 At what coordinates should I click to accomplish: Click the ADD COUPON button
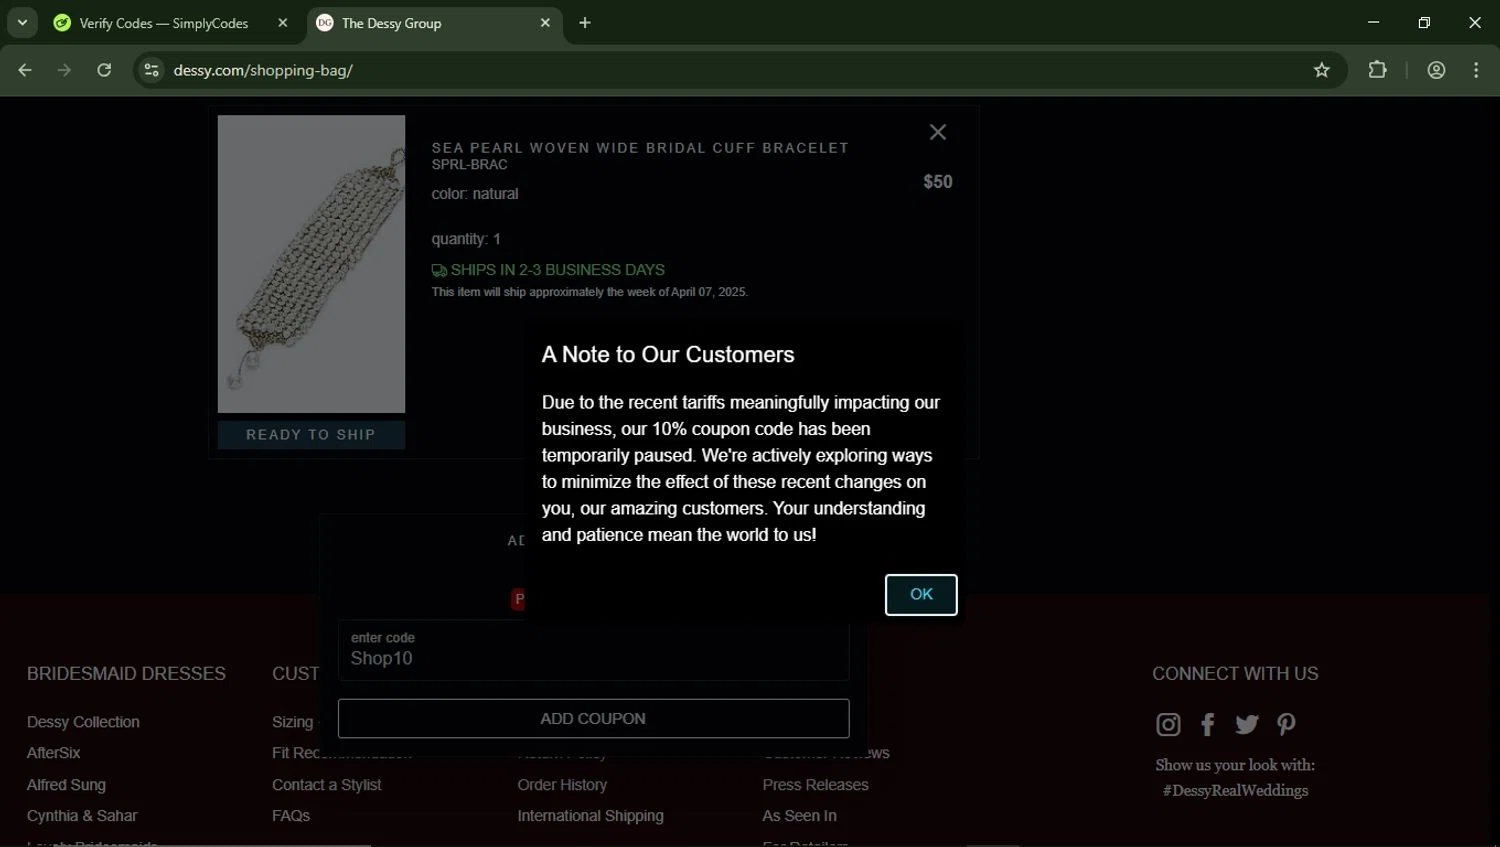(x=593, y=719)
